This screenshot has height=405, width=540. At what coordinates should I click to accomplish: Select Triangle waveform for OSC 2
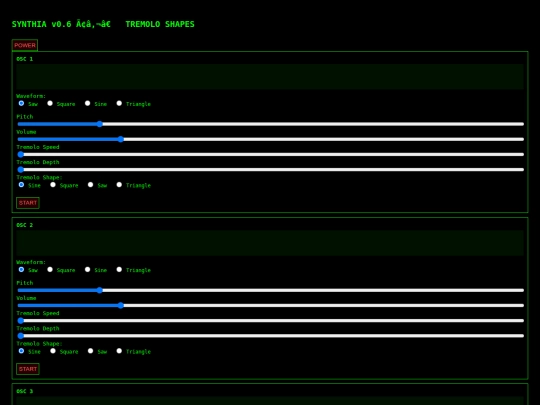pyautogui.click(x=119, y=269)
